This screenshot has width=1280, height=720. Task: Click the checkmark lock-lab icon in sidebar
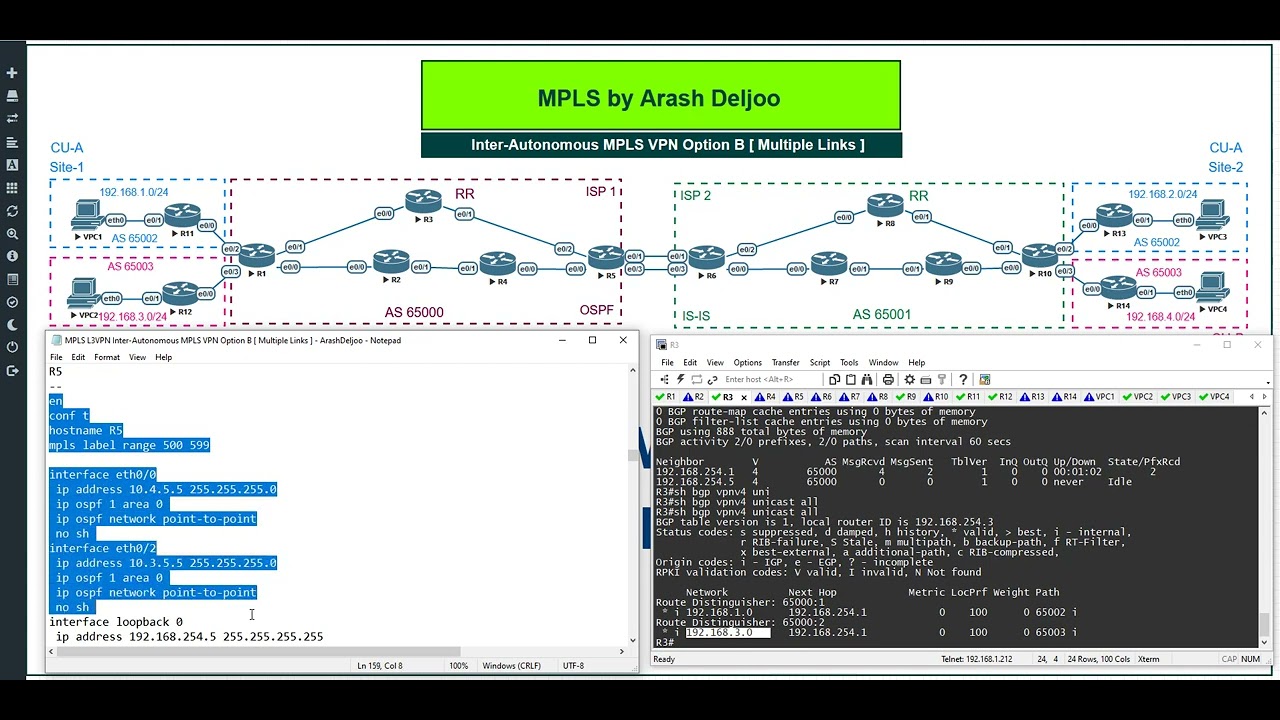pyautogui.click(x=12, y=302)
